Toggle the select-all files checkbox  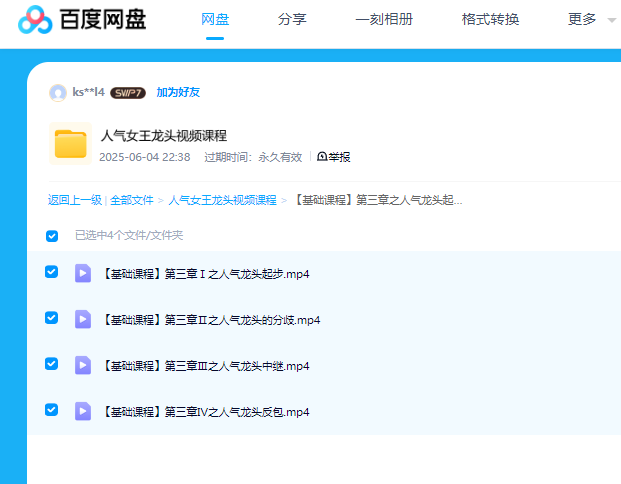(x=52, y=236)
